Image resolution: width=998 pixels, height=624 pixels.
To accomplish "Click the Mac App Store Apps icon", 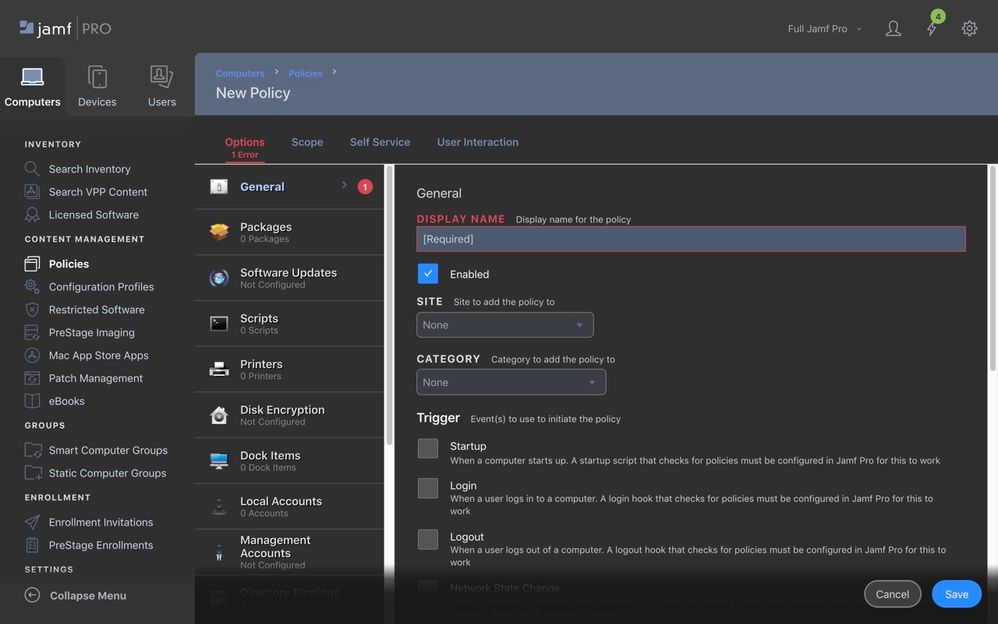I will 32,355.
